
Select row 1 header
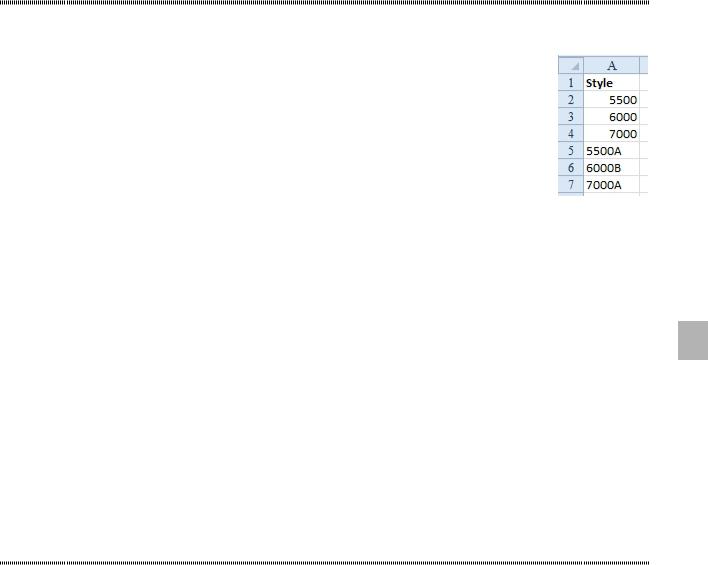pyautogui.click(x=571, y=83)
